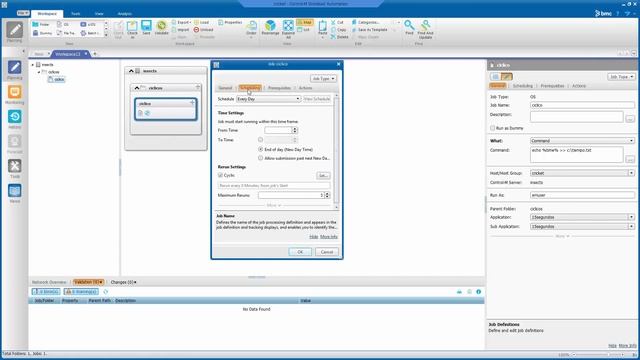640x360 pixels.
Task: Open the Host/Host Group dropdown
Action: [x=582, y=173]
